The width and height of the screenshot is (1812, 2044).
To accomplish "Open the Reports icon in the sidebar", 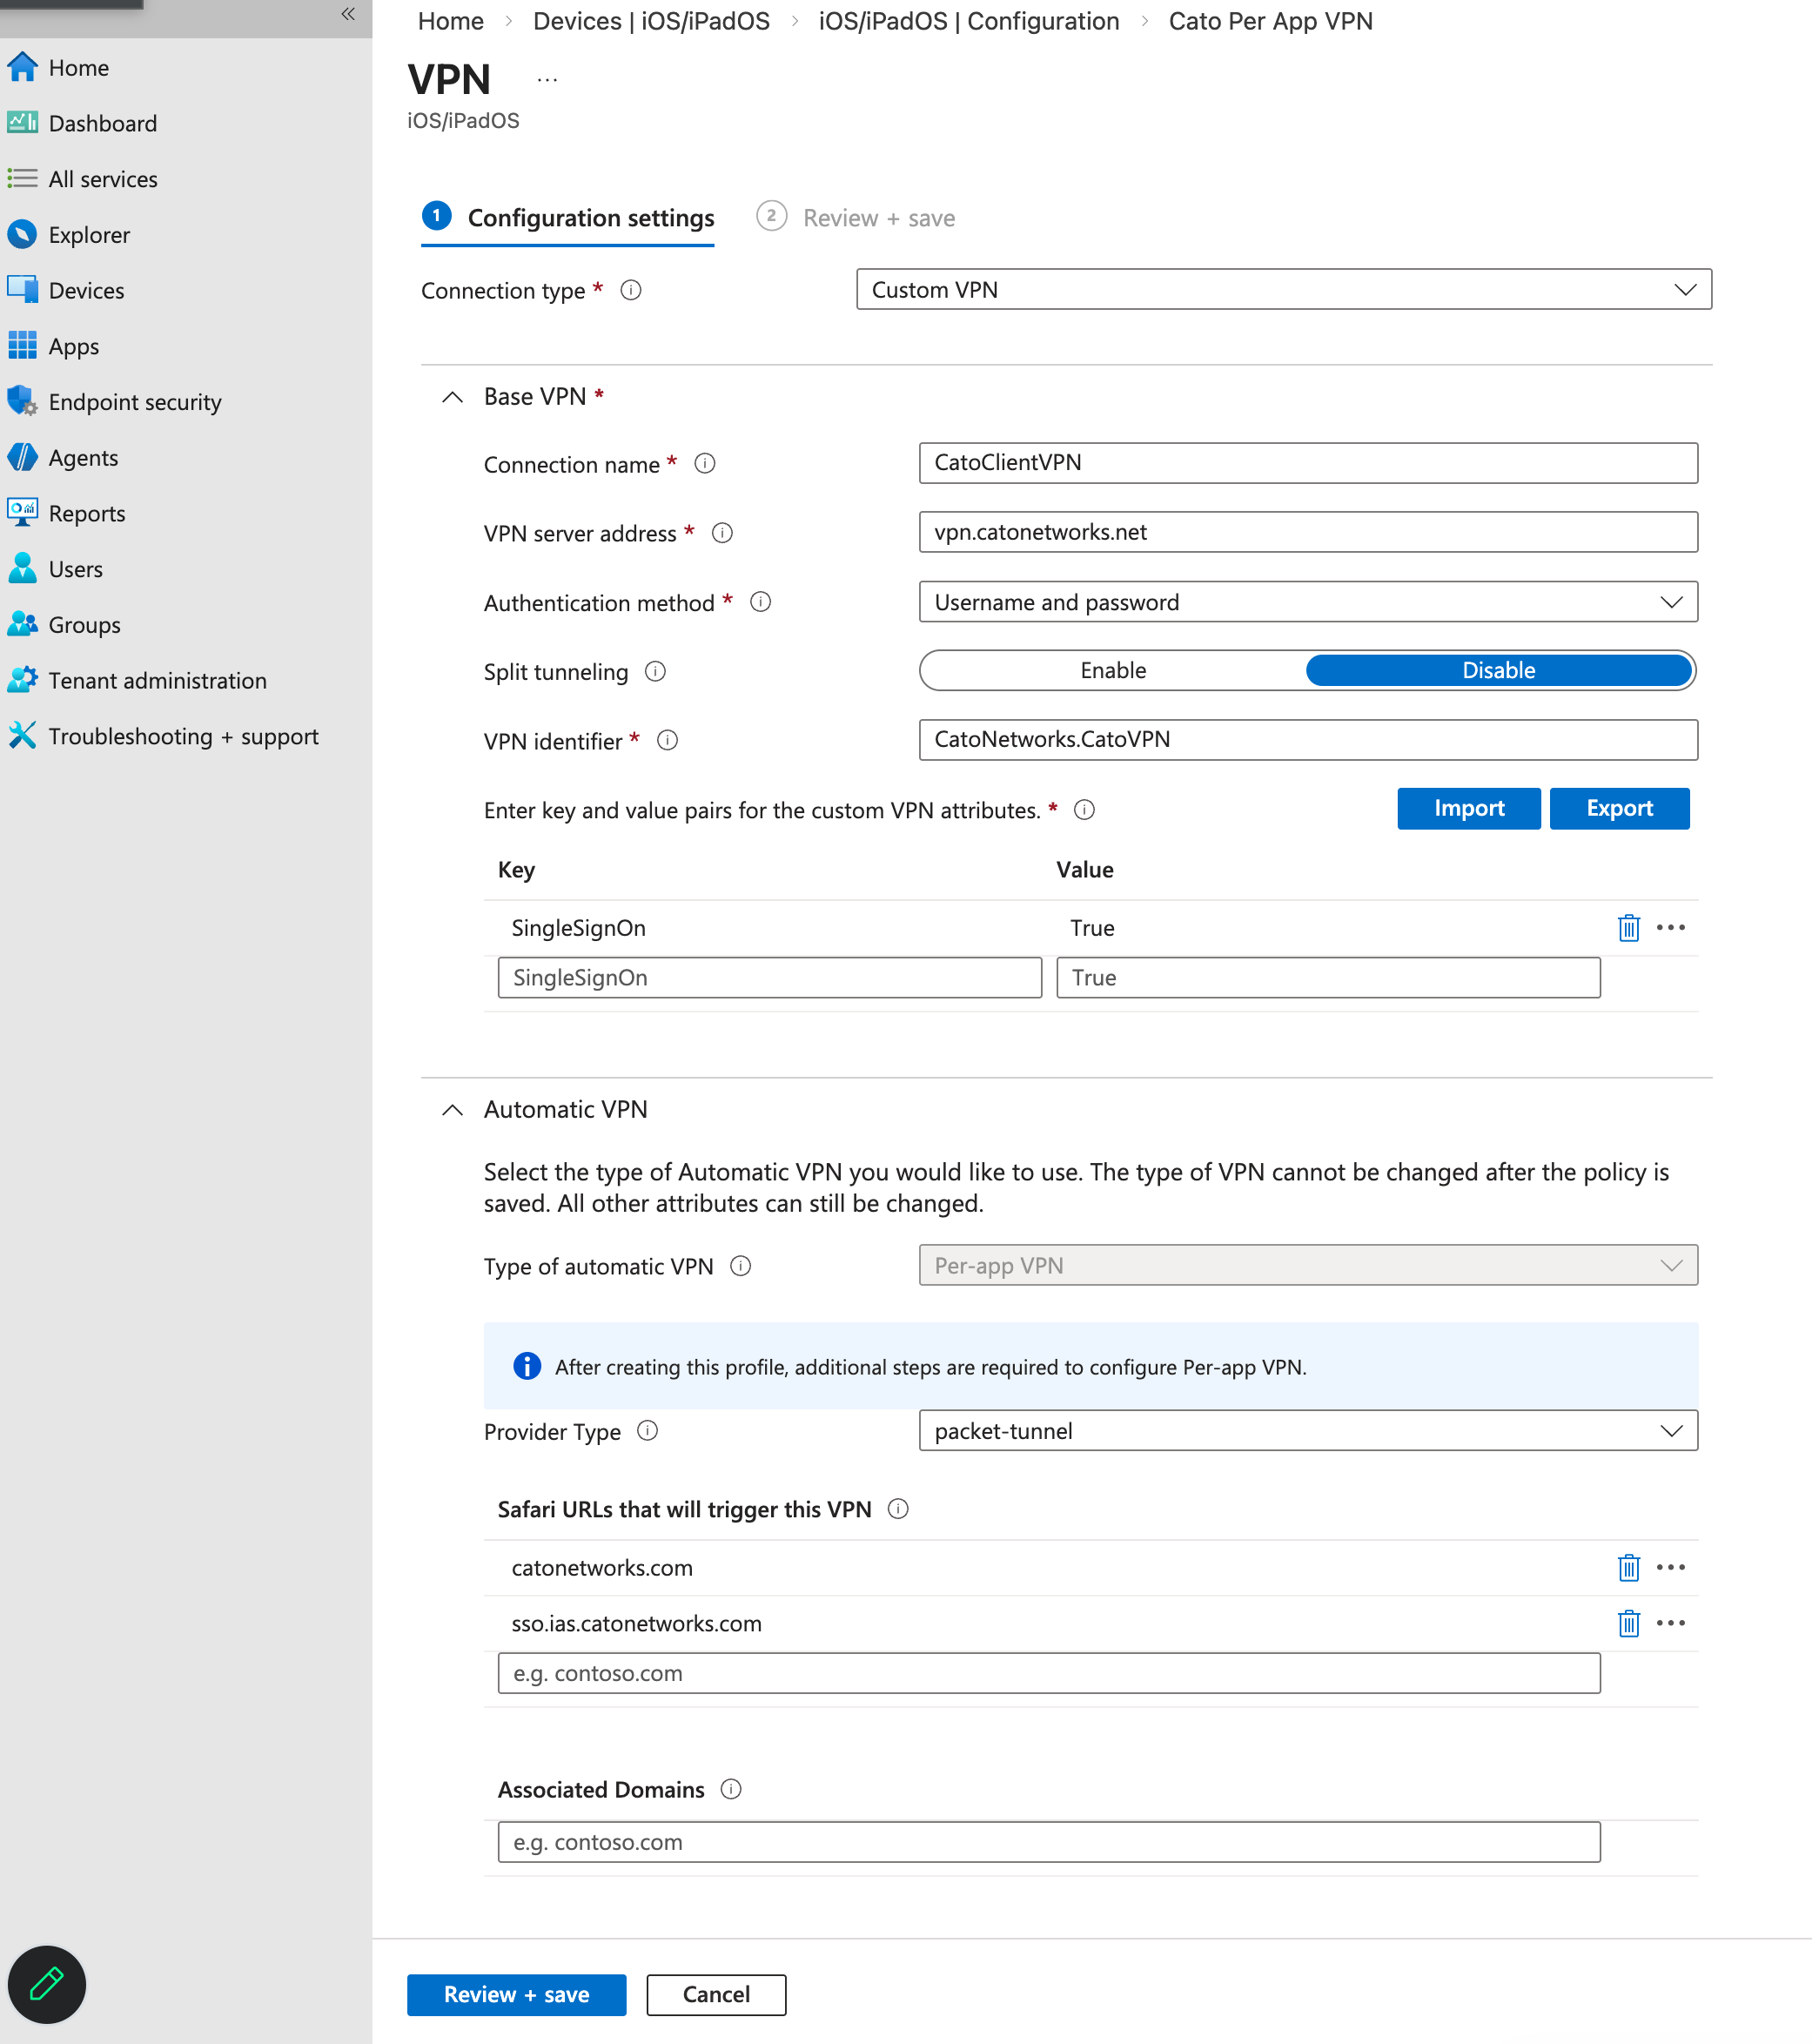I will (22, 513).
